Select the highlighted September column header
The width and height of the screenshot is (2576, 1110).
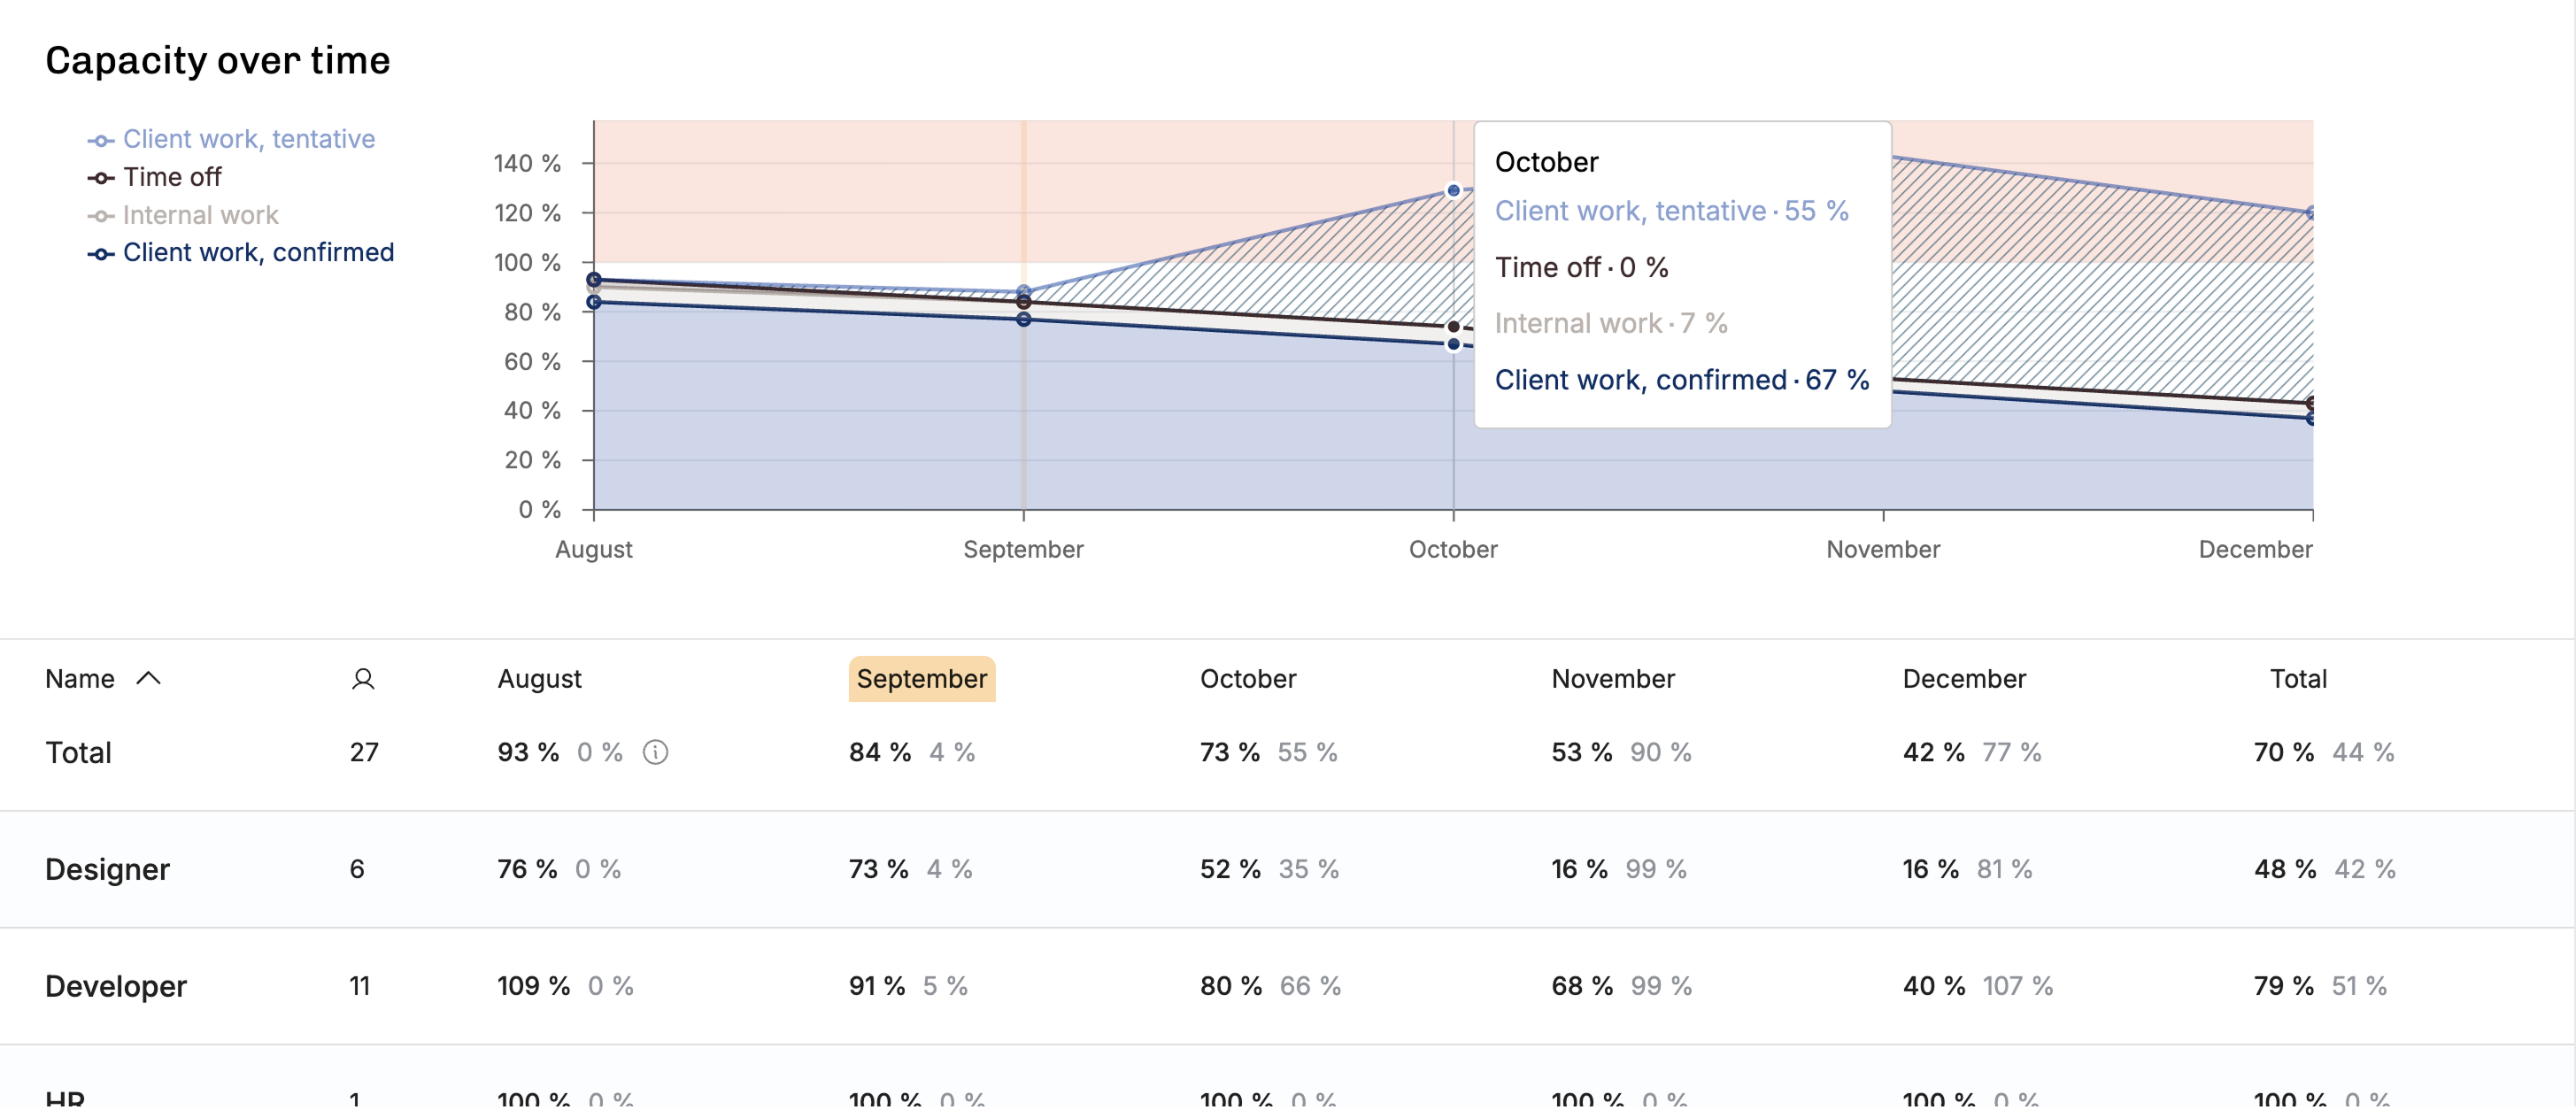click(x=921, y=679)
